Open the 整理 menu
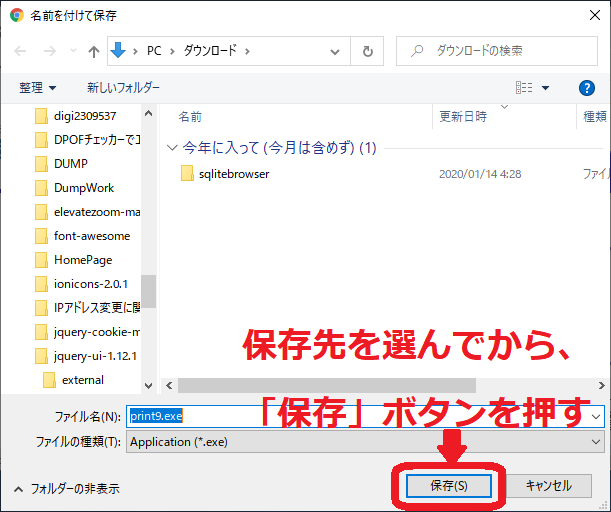The image size is (611, 512). (37, 88)
